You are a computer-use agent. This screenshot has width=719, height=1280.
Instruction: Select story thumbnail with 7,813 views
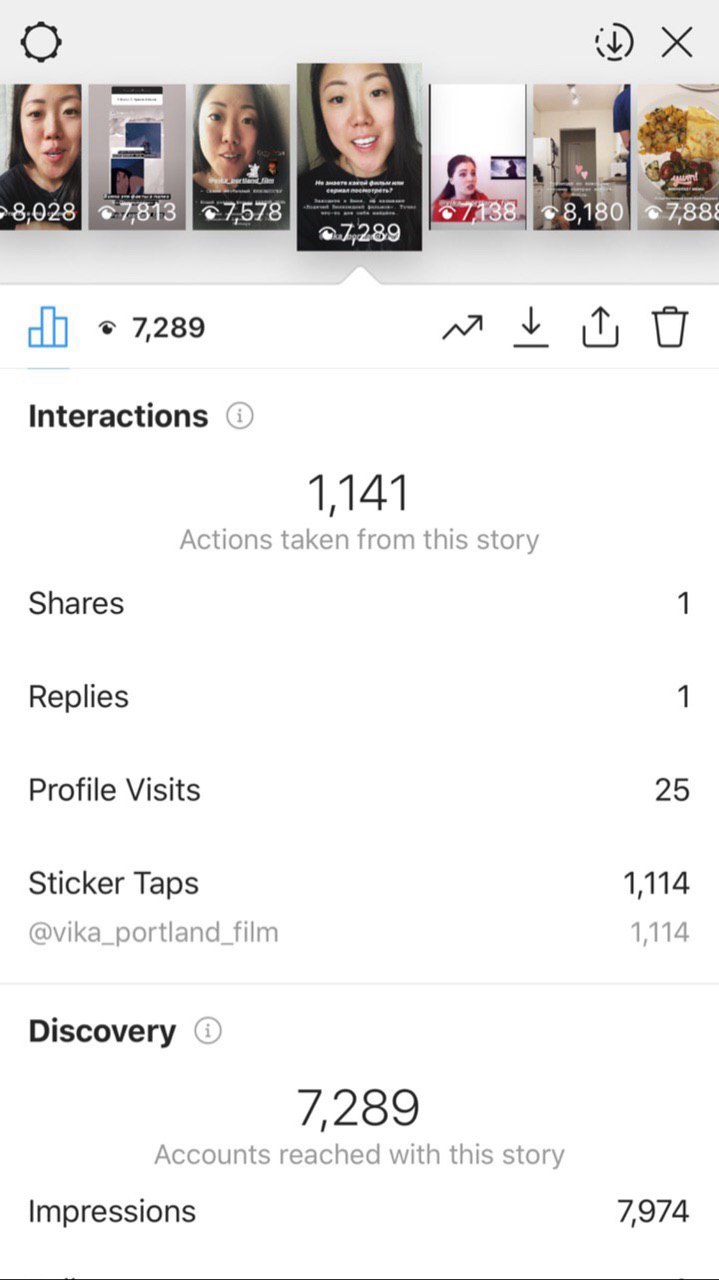click(137, 157)
